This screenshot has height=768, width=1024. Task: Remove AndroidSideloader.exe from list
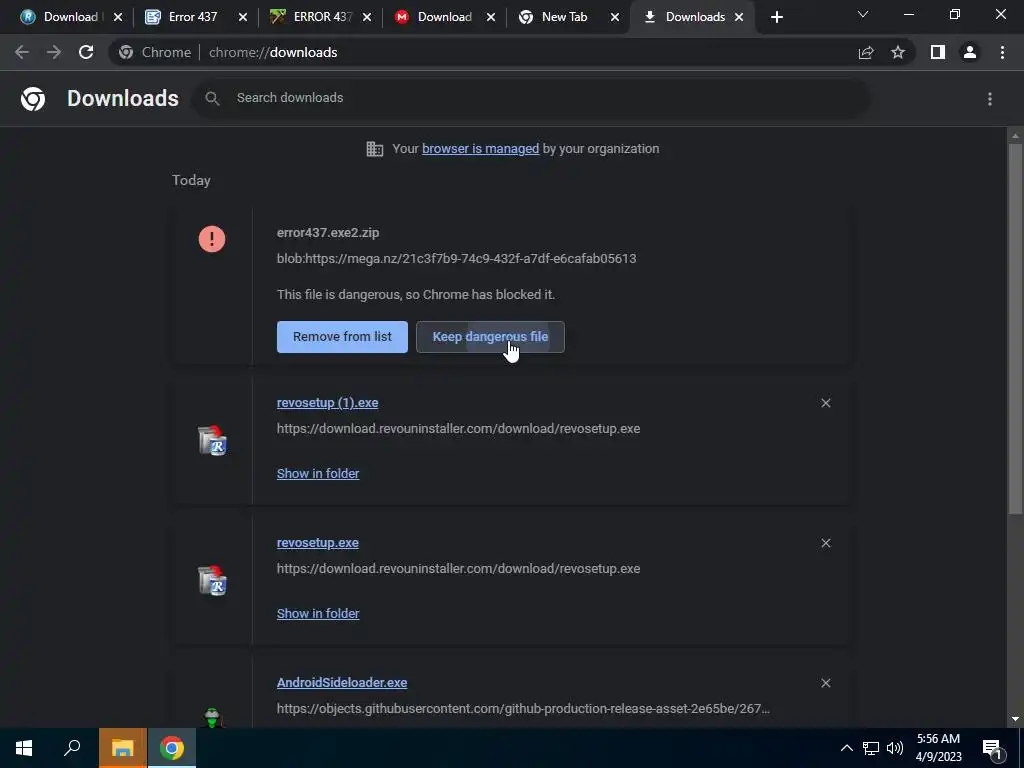tap(825, 683)
